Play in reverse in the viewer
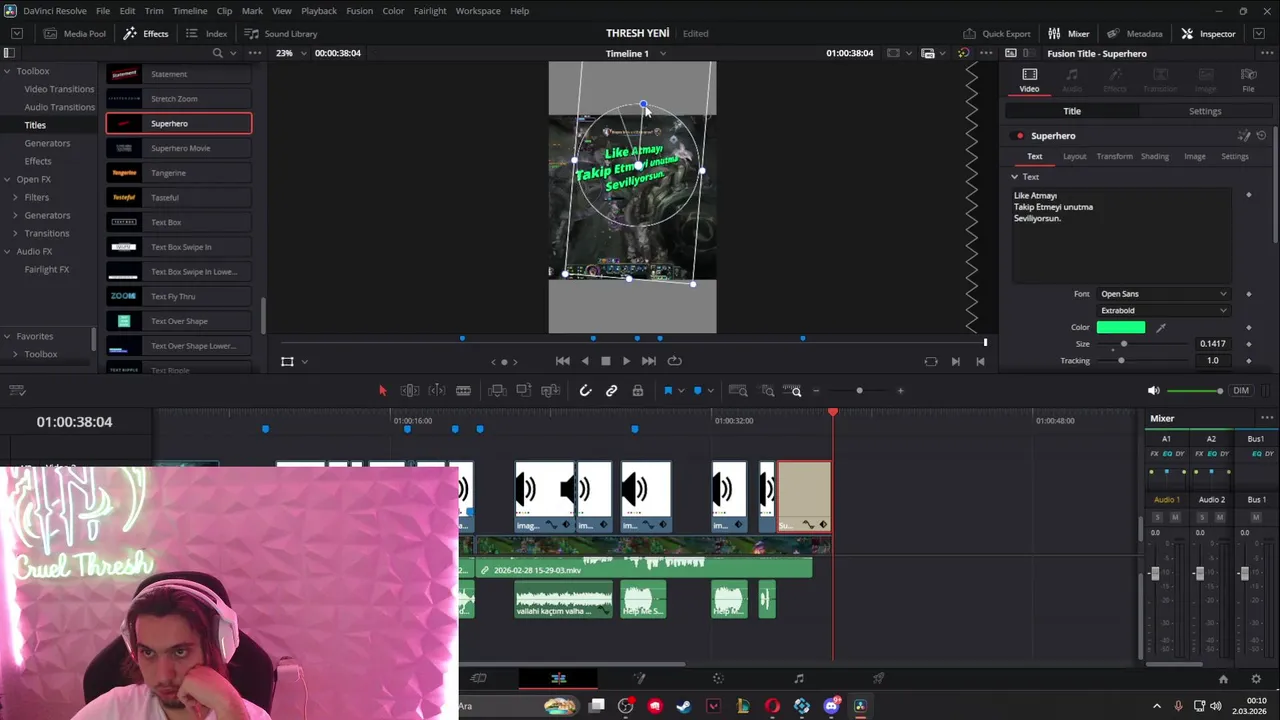This screenshot has height=720, width=1280. 585,361
